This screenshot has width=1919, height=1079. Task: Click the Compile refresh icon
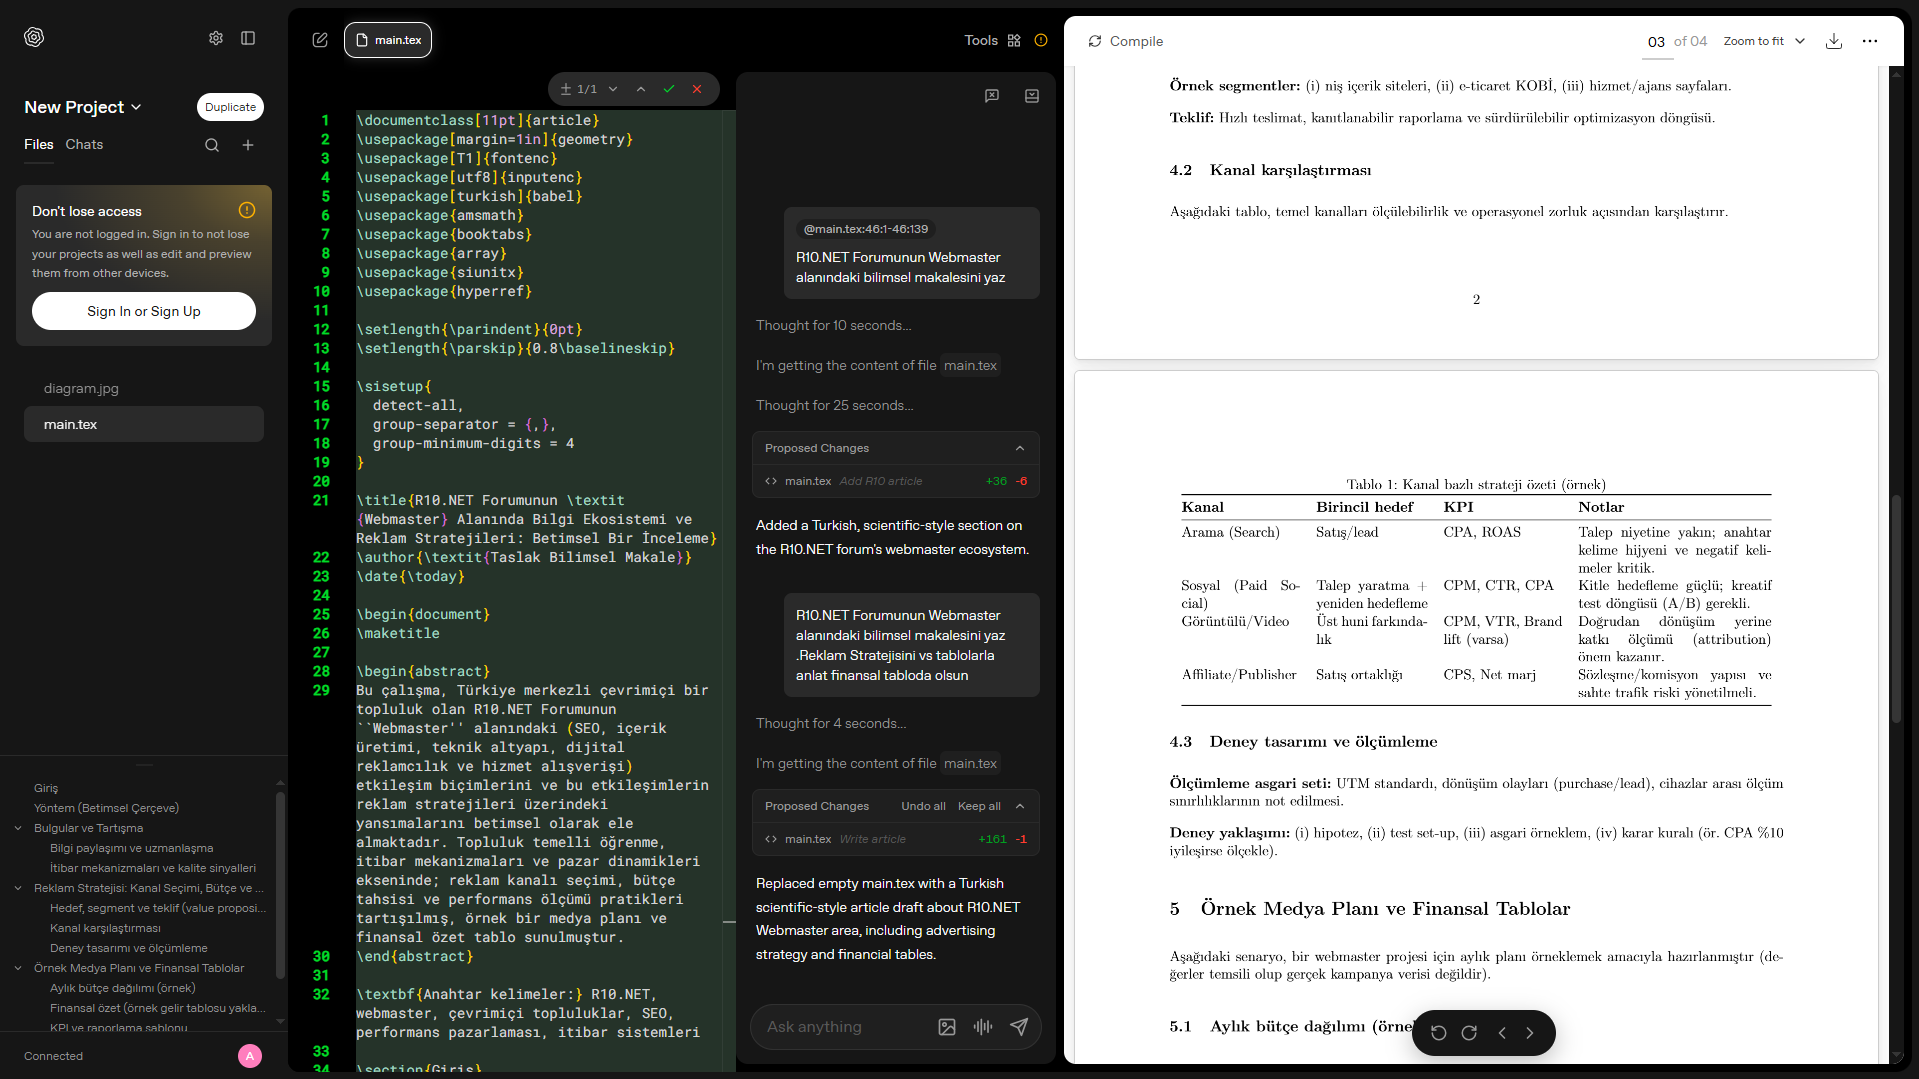[x=1095, y=41]
